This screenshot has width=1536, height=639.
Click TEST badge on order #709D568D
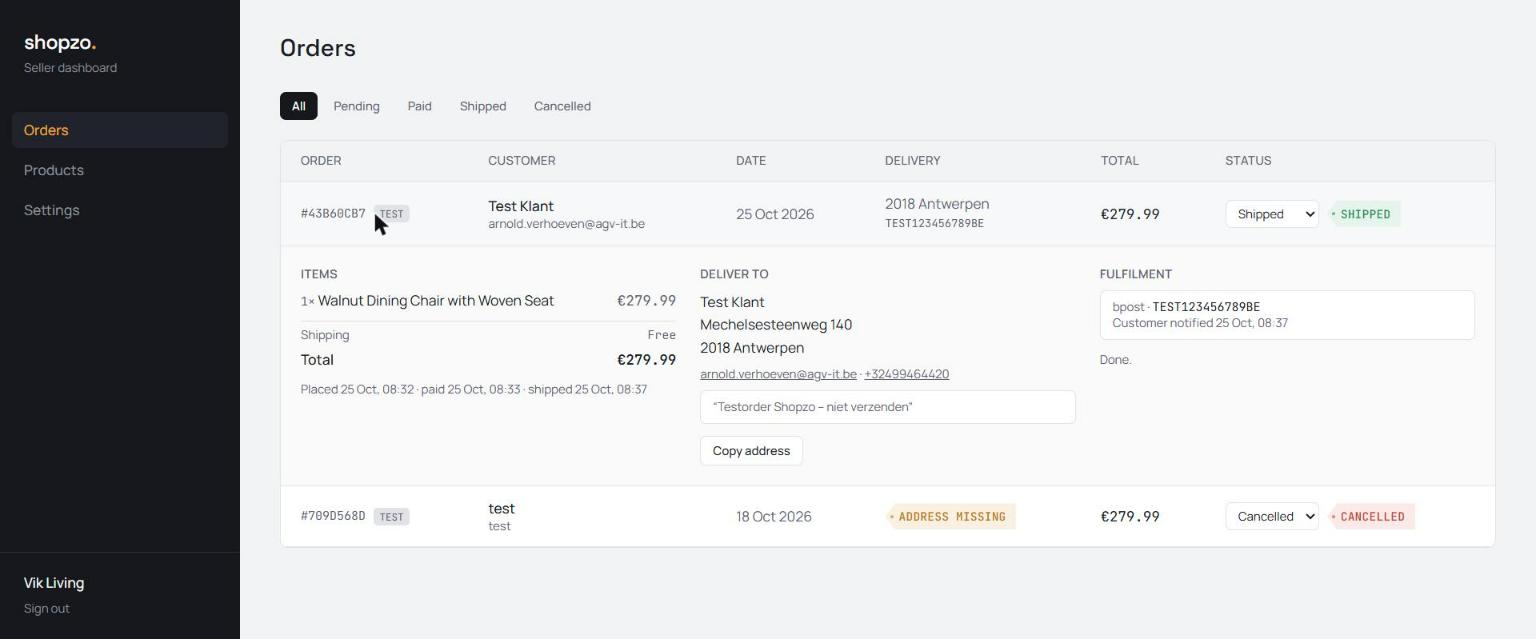pyautogui.click(x=392, y=517)
